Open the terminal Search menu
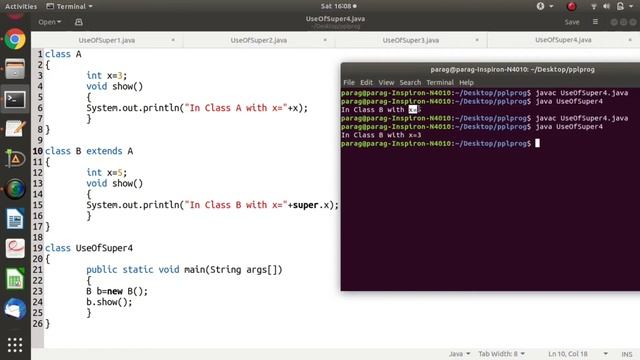This screenshot has height=360, width=640. pos(410,82)
